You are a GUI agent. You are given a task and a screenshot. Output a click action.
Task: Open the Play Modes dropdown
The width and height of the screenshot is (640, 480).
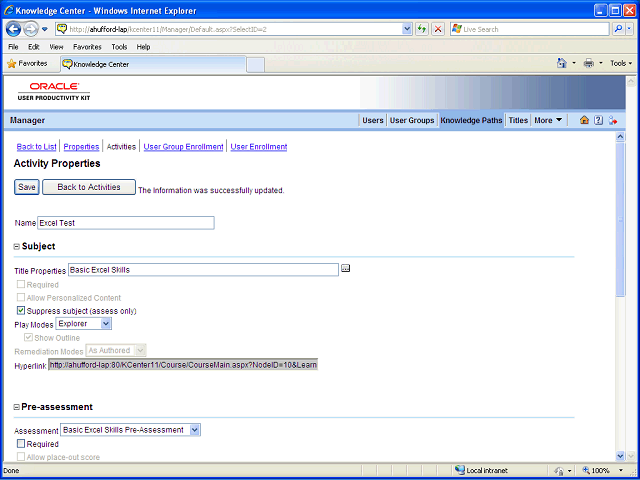(83, 324)
